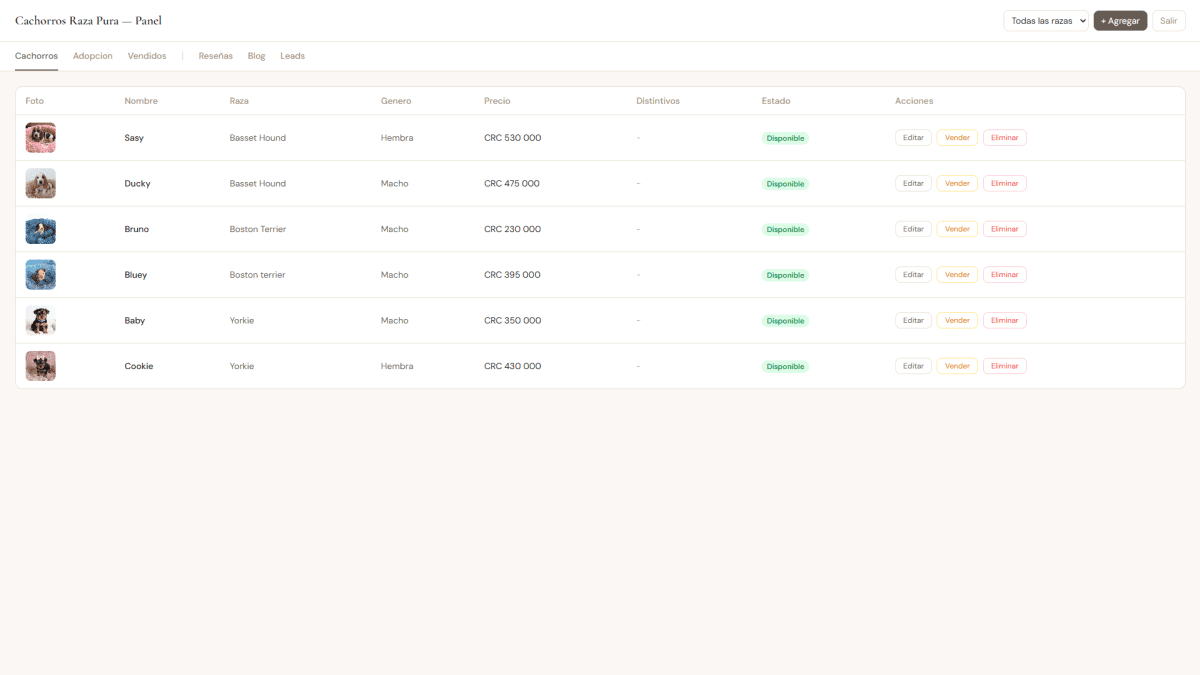Click the Disponible badge for Bluey
Screen dimensions: 1200x675
[x=785, y=275]
